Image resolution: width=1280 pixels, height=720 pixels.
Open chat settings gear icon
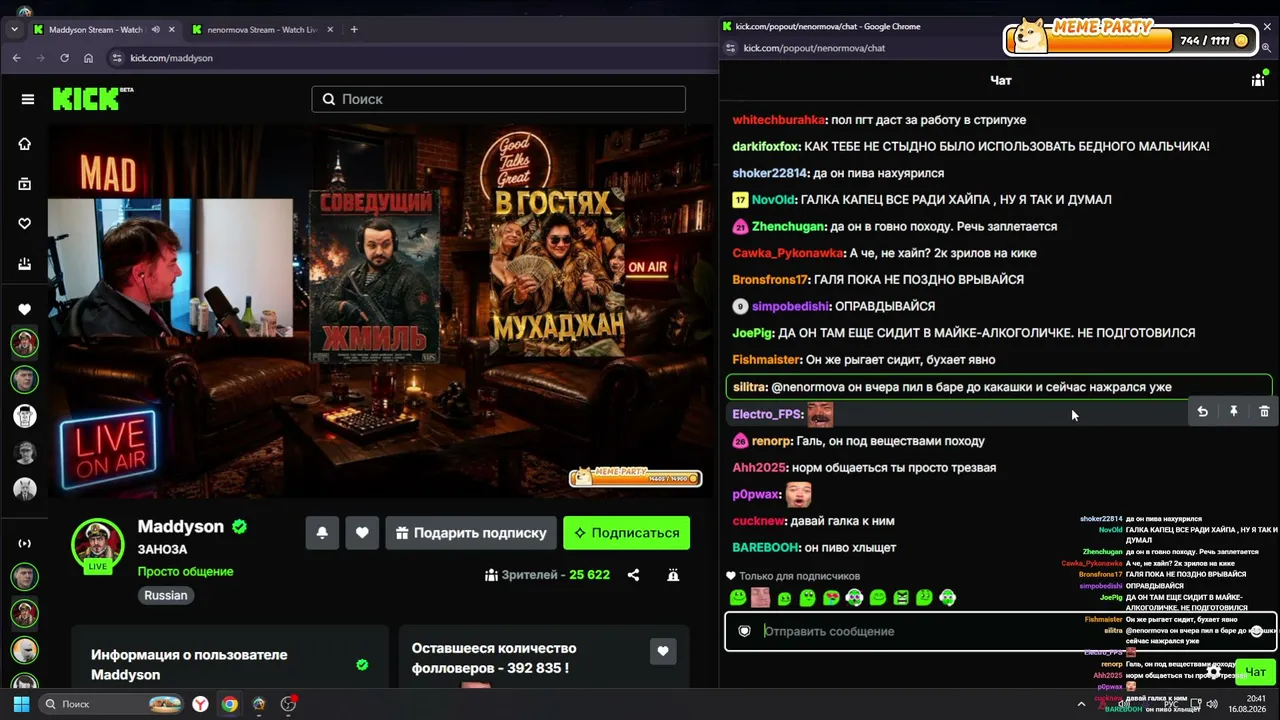tap(1213, 672)
